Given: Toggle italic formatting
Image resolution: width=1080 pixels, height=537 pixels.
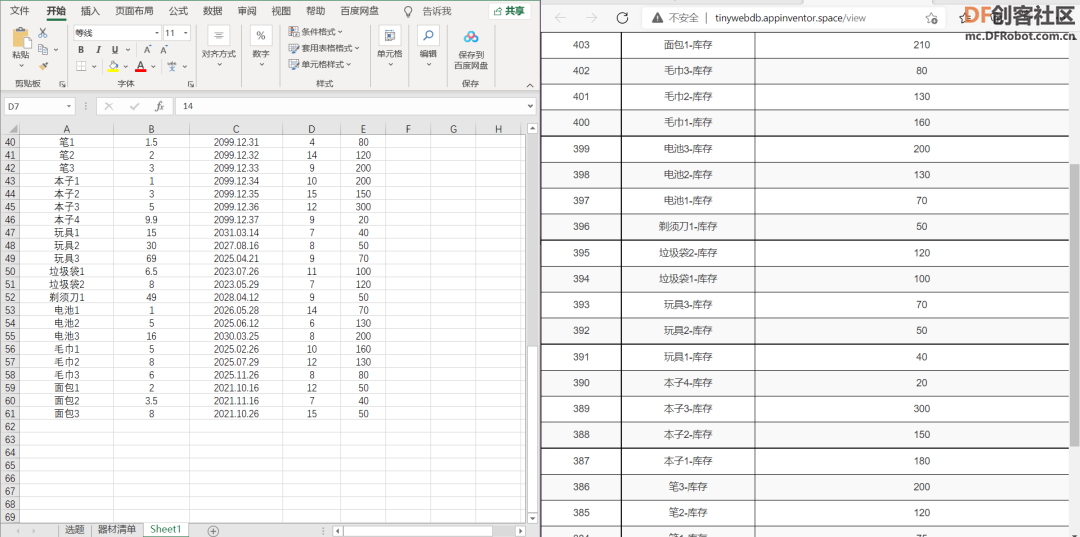Looking at the screenshot, I should tap(98, 50).
